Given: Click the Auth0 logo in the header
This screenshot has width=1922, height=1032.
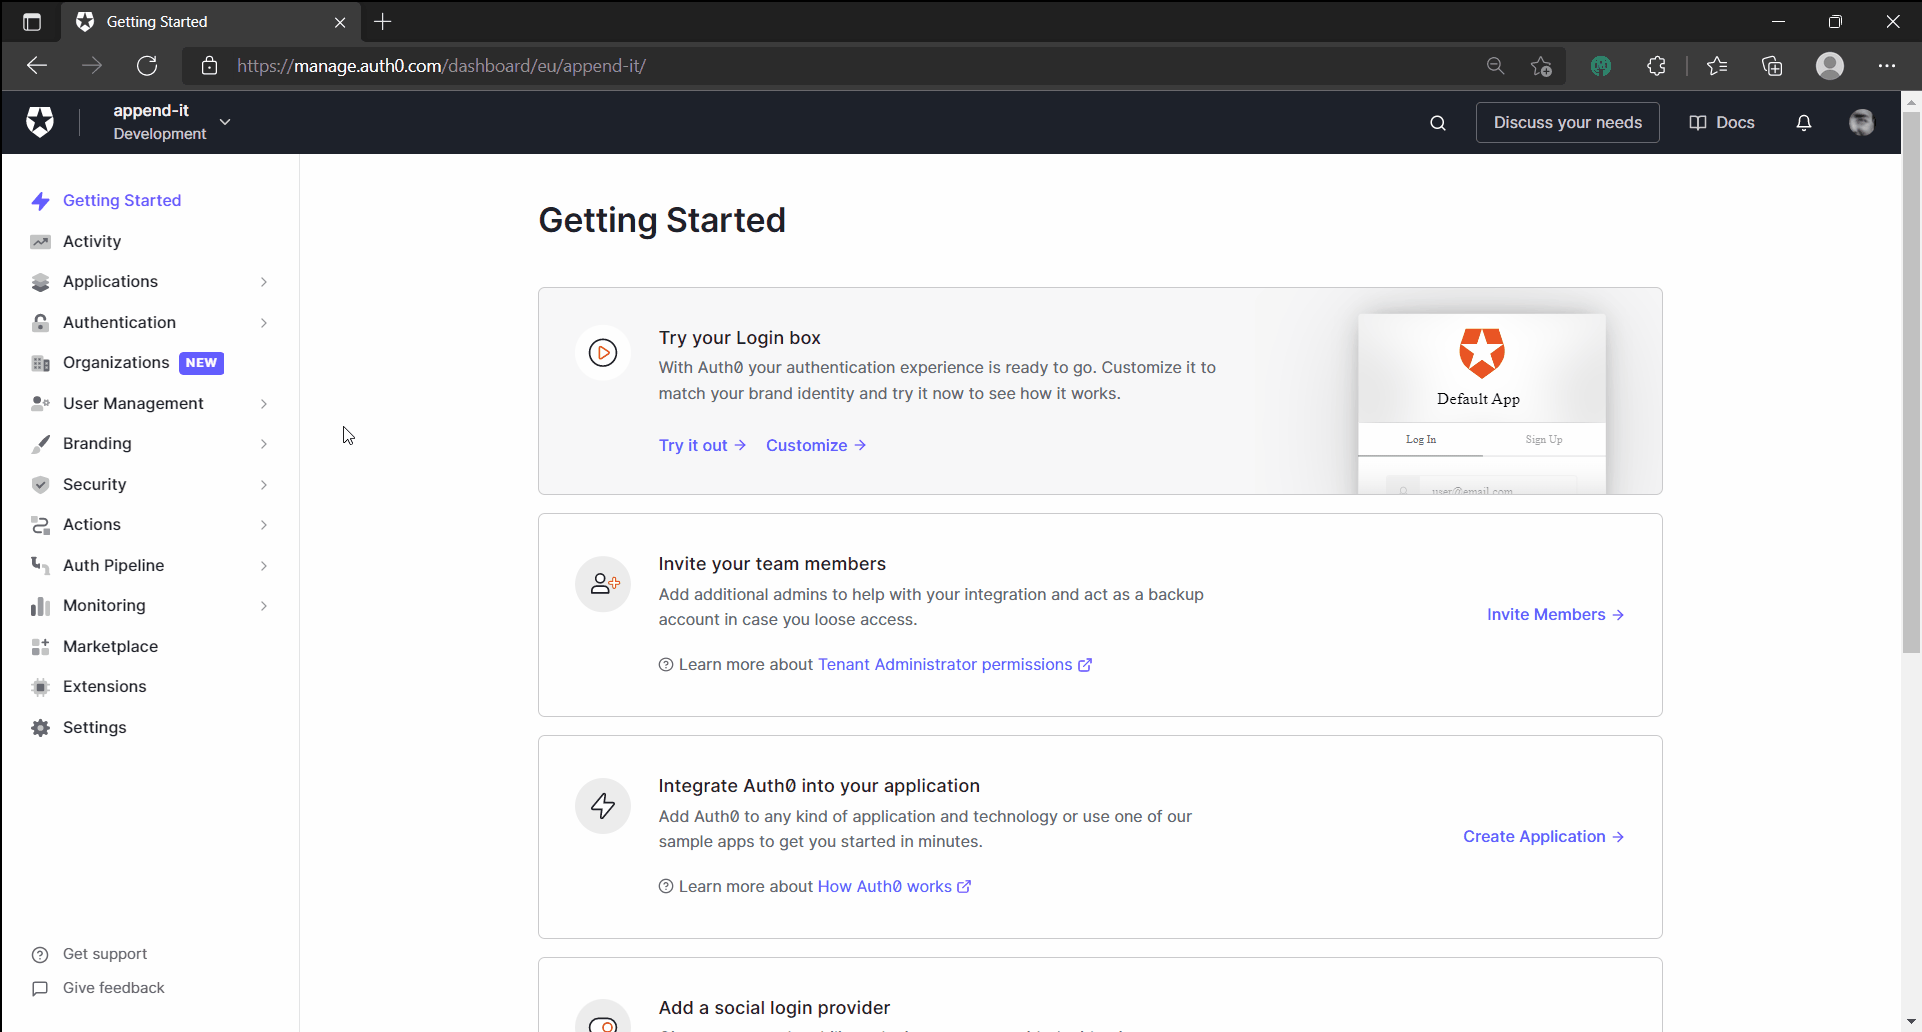Looking at the screenshot, I should (x=40, y=121).
